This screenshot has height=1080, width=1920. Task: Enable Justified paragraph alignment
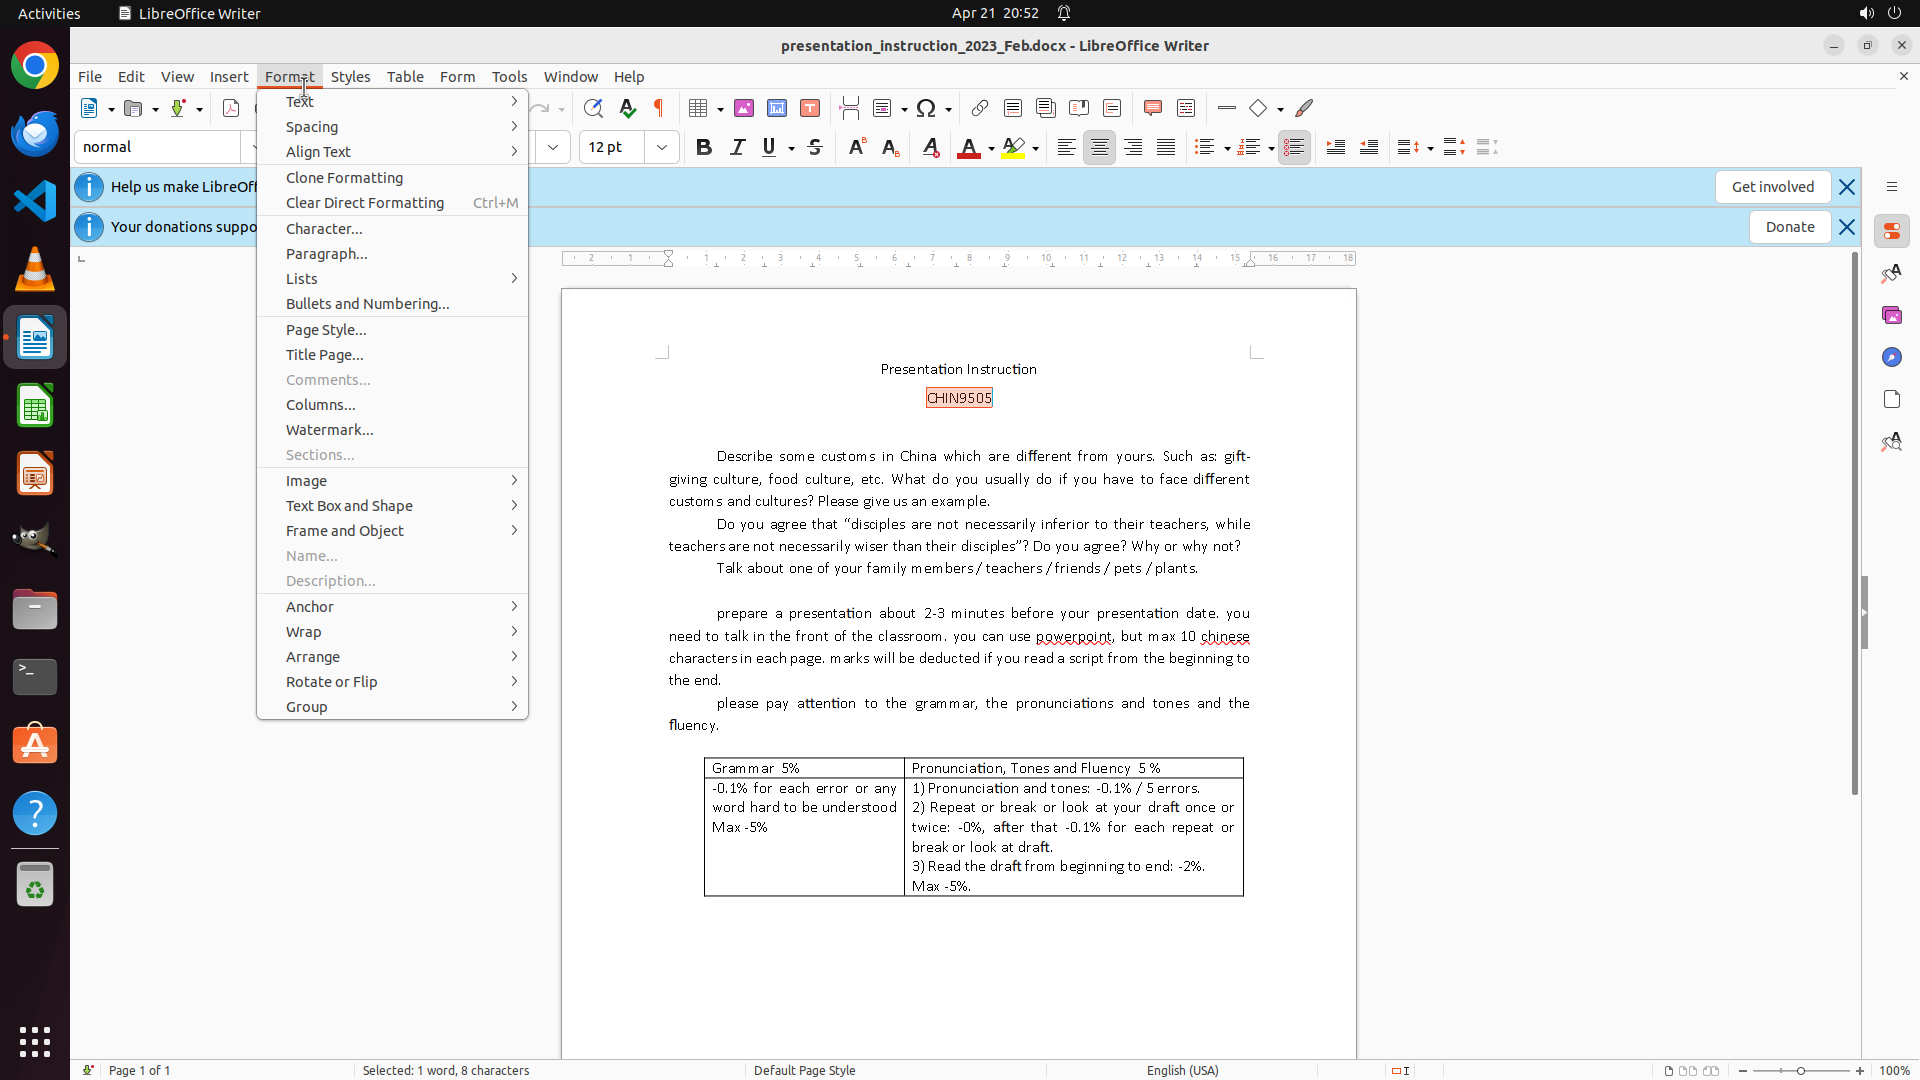click(1166, 147)
